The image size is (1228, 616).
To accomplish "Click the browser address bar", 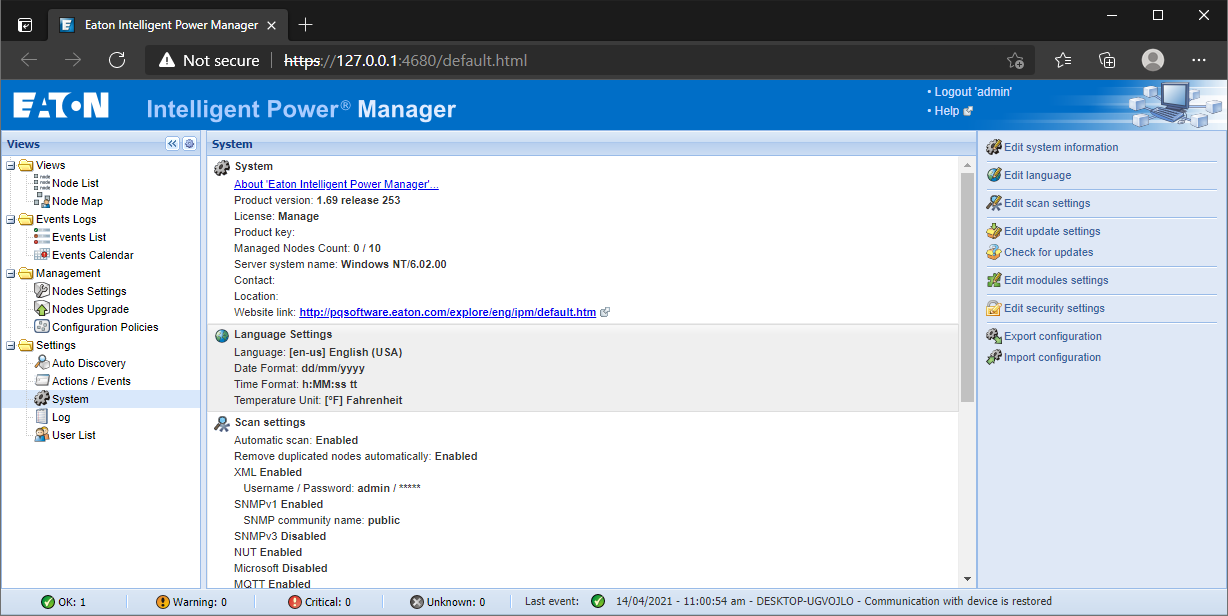I will [592, 60].
